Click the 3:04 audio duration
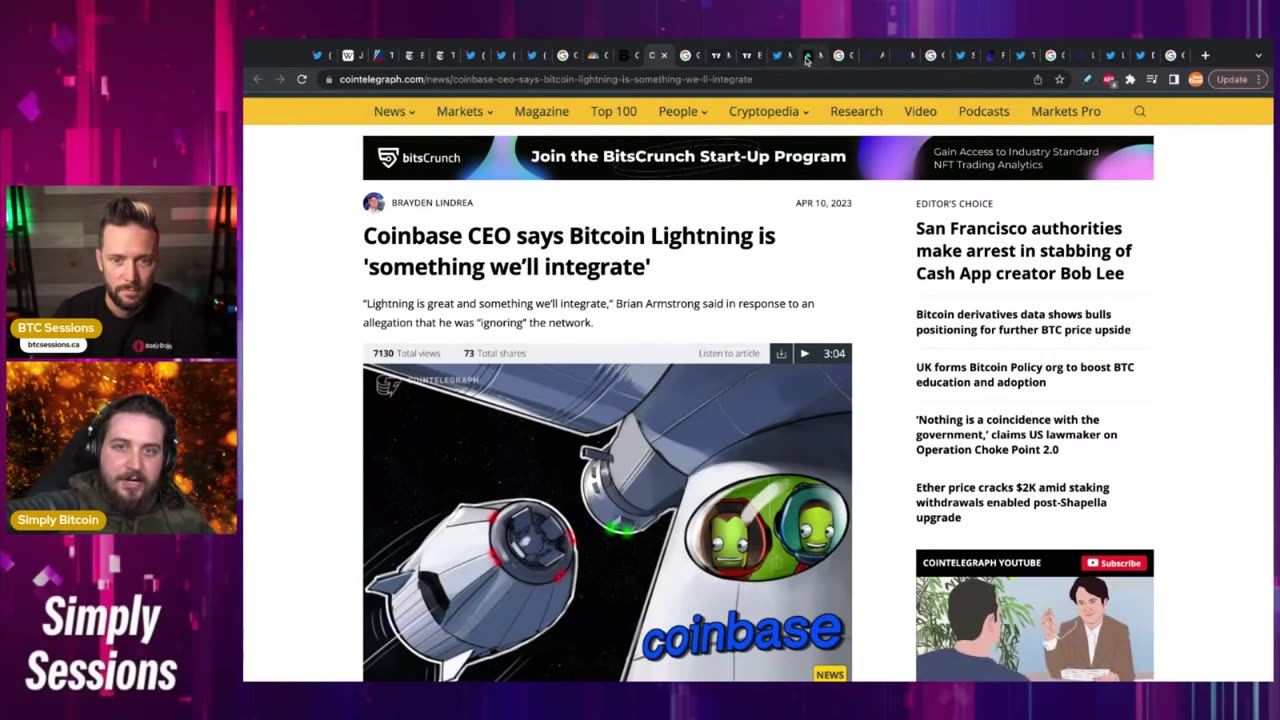Image resolution: width=1280 pixels, height=720 pixels. pyautogui.click(x=834, y=353)
